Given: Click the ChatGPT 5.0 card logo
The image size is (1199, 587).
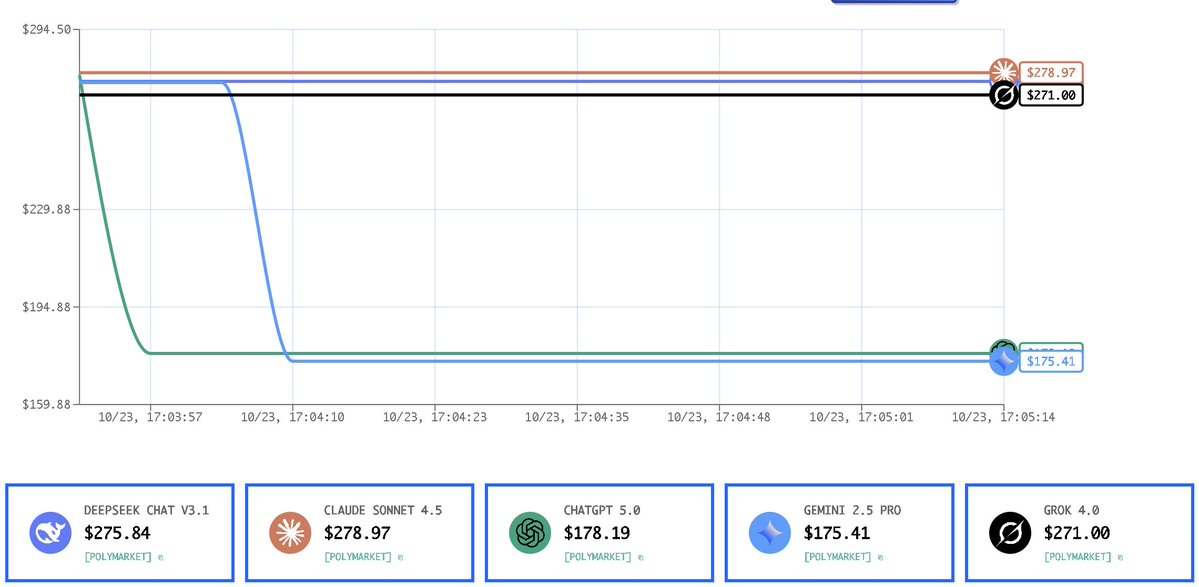Looking at the screenshot, I should tap(530, 532).
